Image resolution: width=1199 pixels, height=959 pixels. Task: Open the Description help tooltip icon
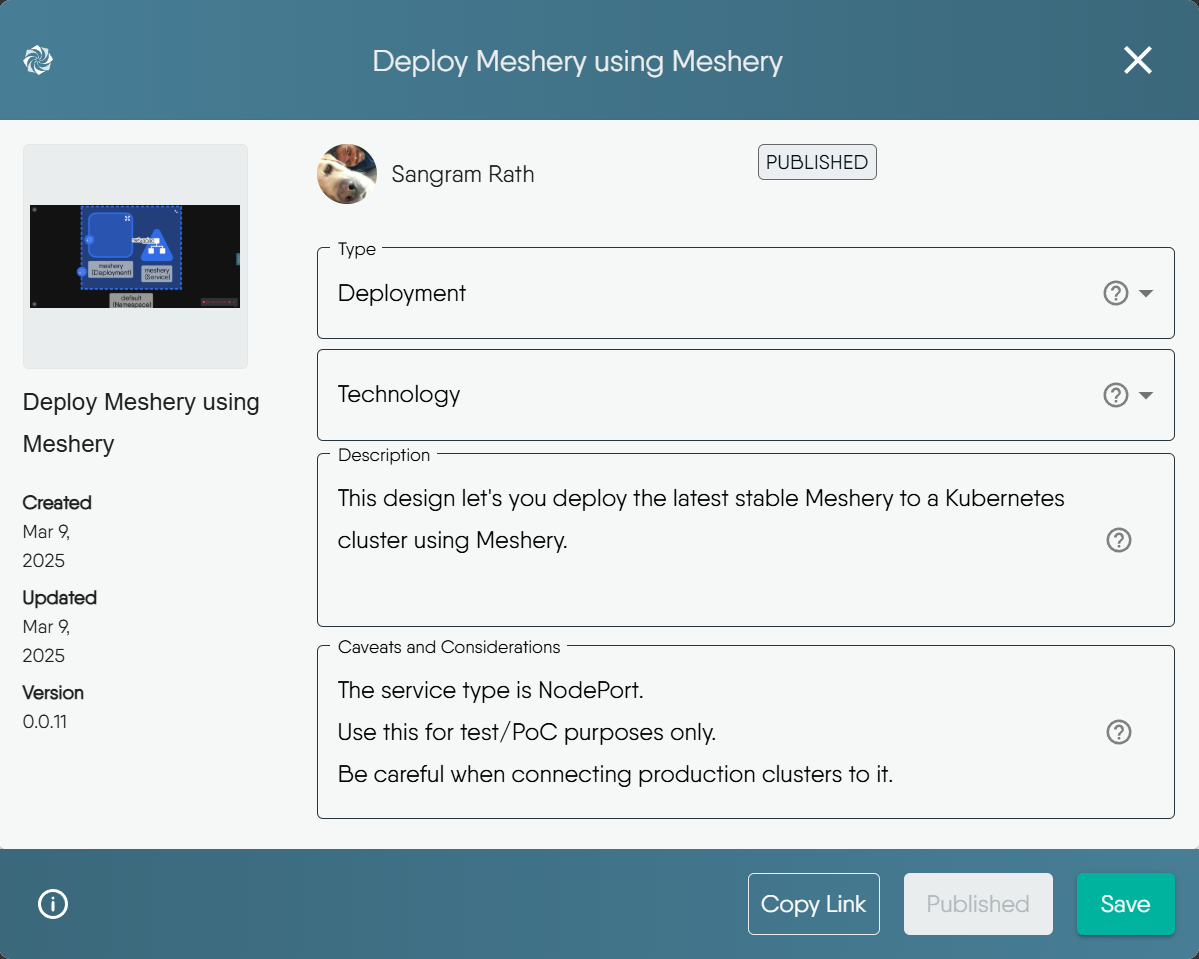(x=1118, y=540)
